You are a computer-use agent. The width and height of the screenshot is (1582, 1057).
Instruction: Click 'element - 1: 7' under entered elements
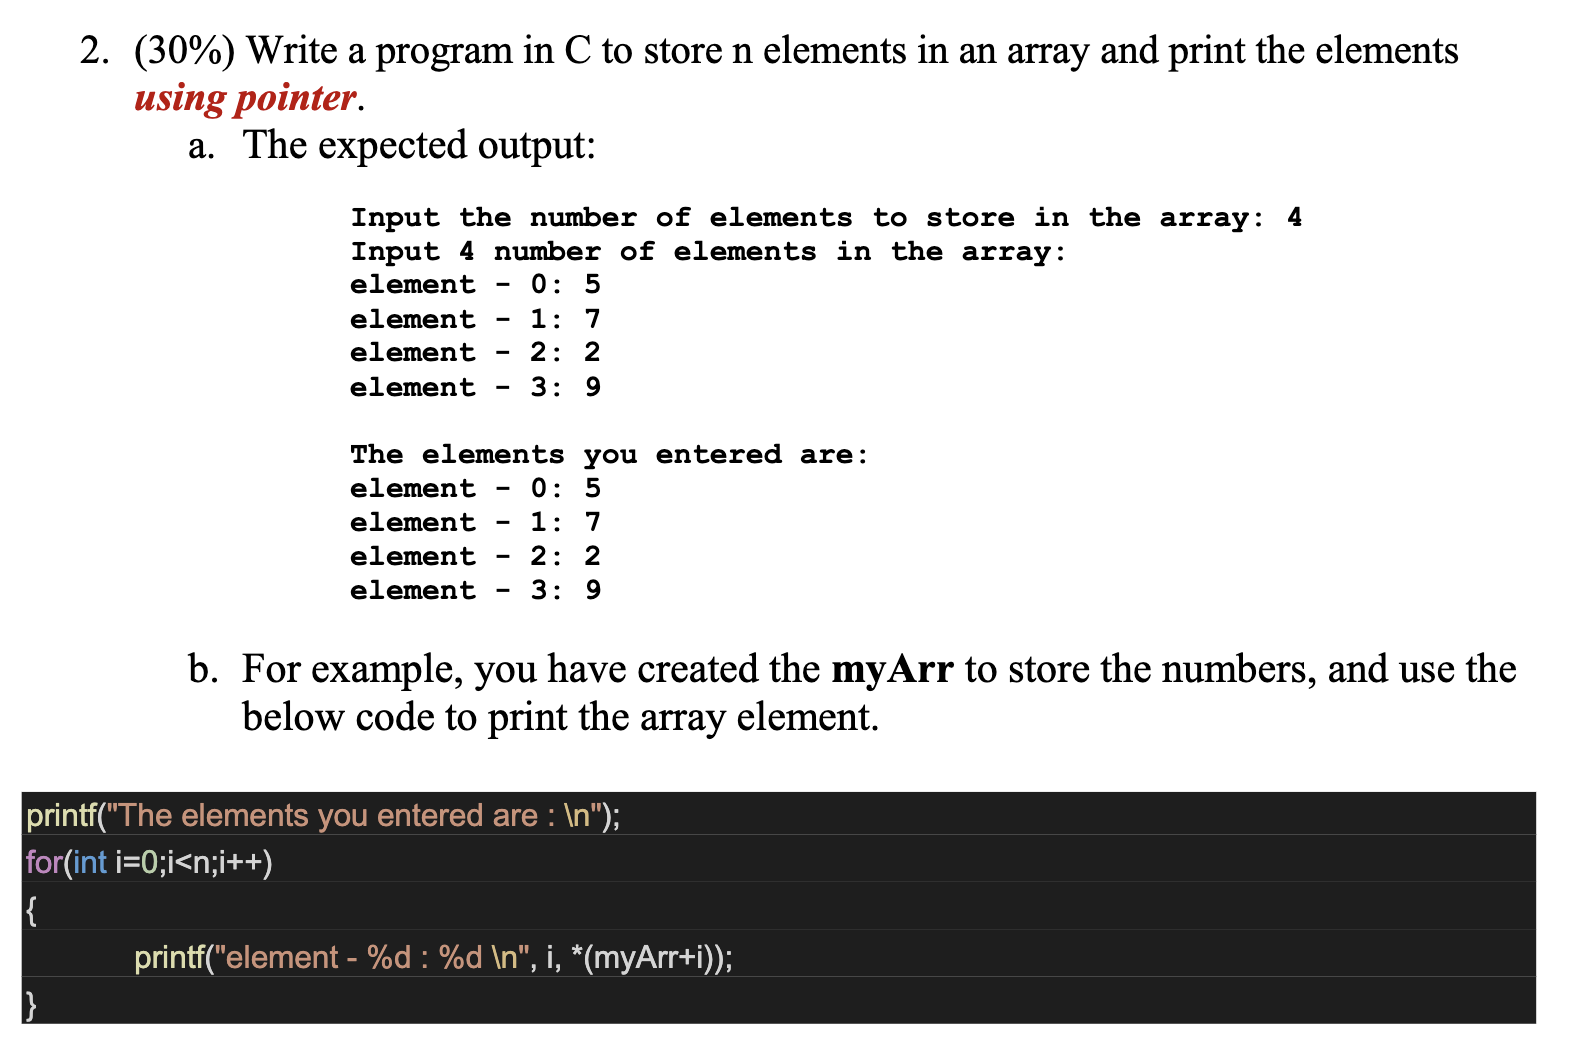[475, 523]
